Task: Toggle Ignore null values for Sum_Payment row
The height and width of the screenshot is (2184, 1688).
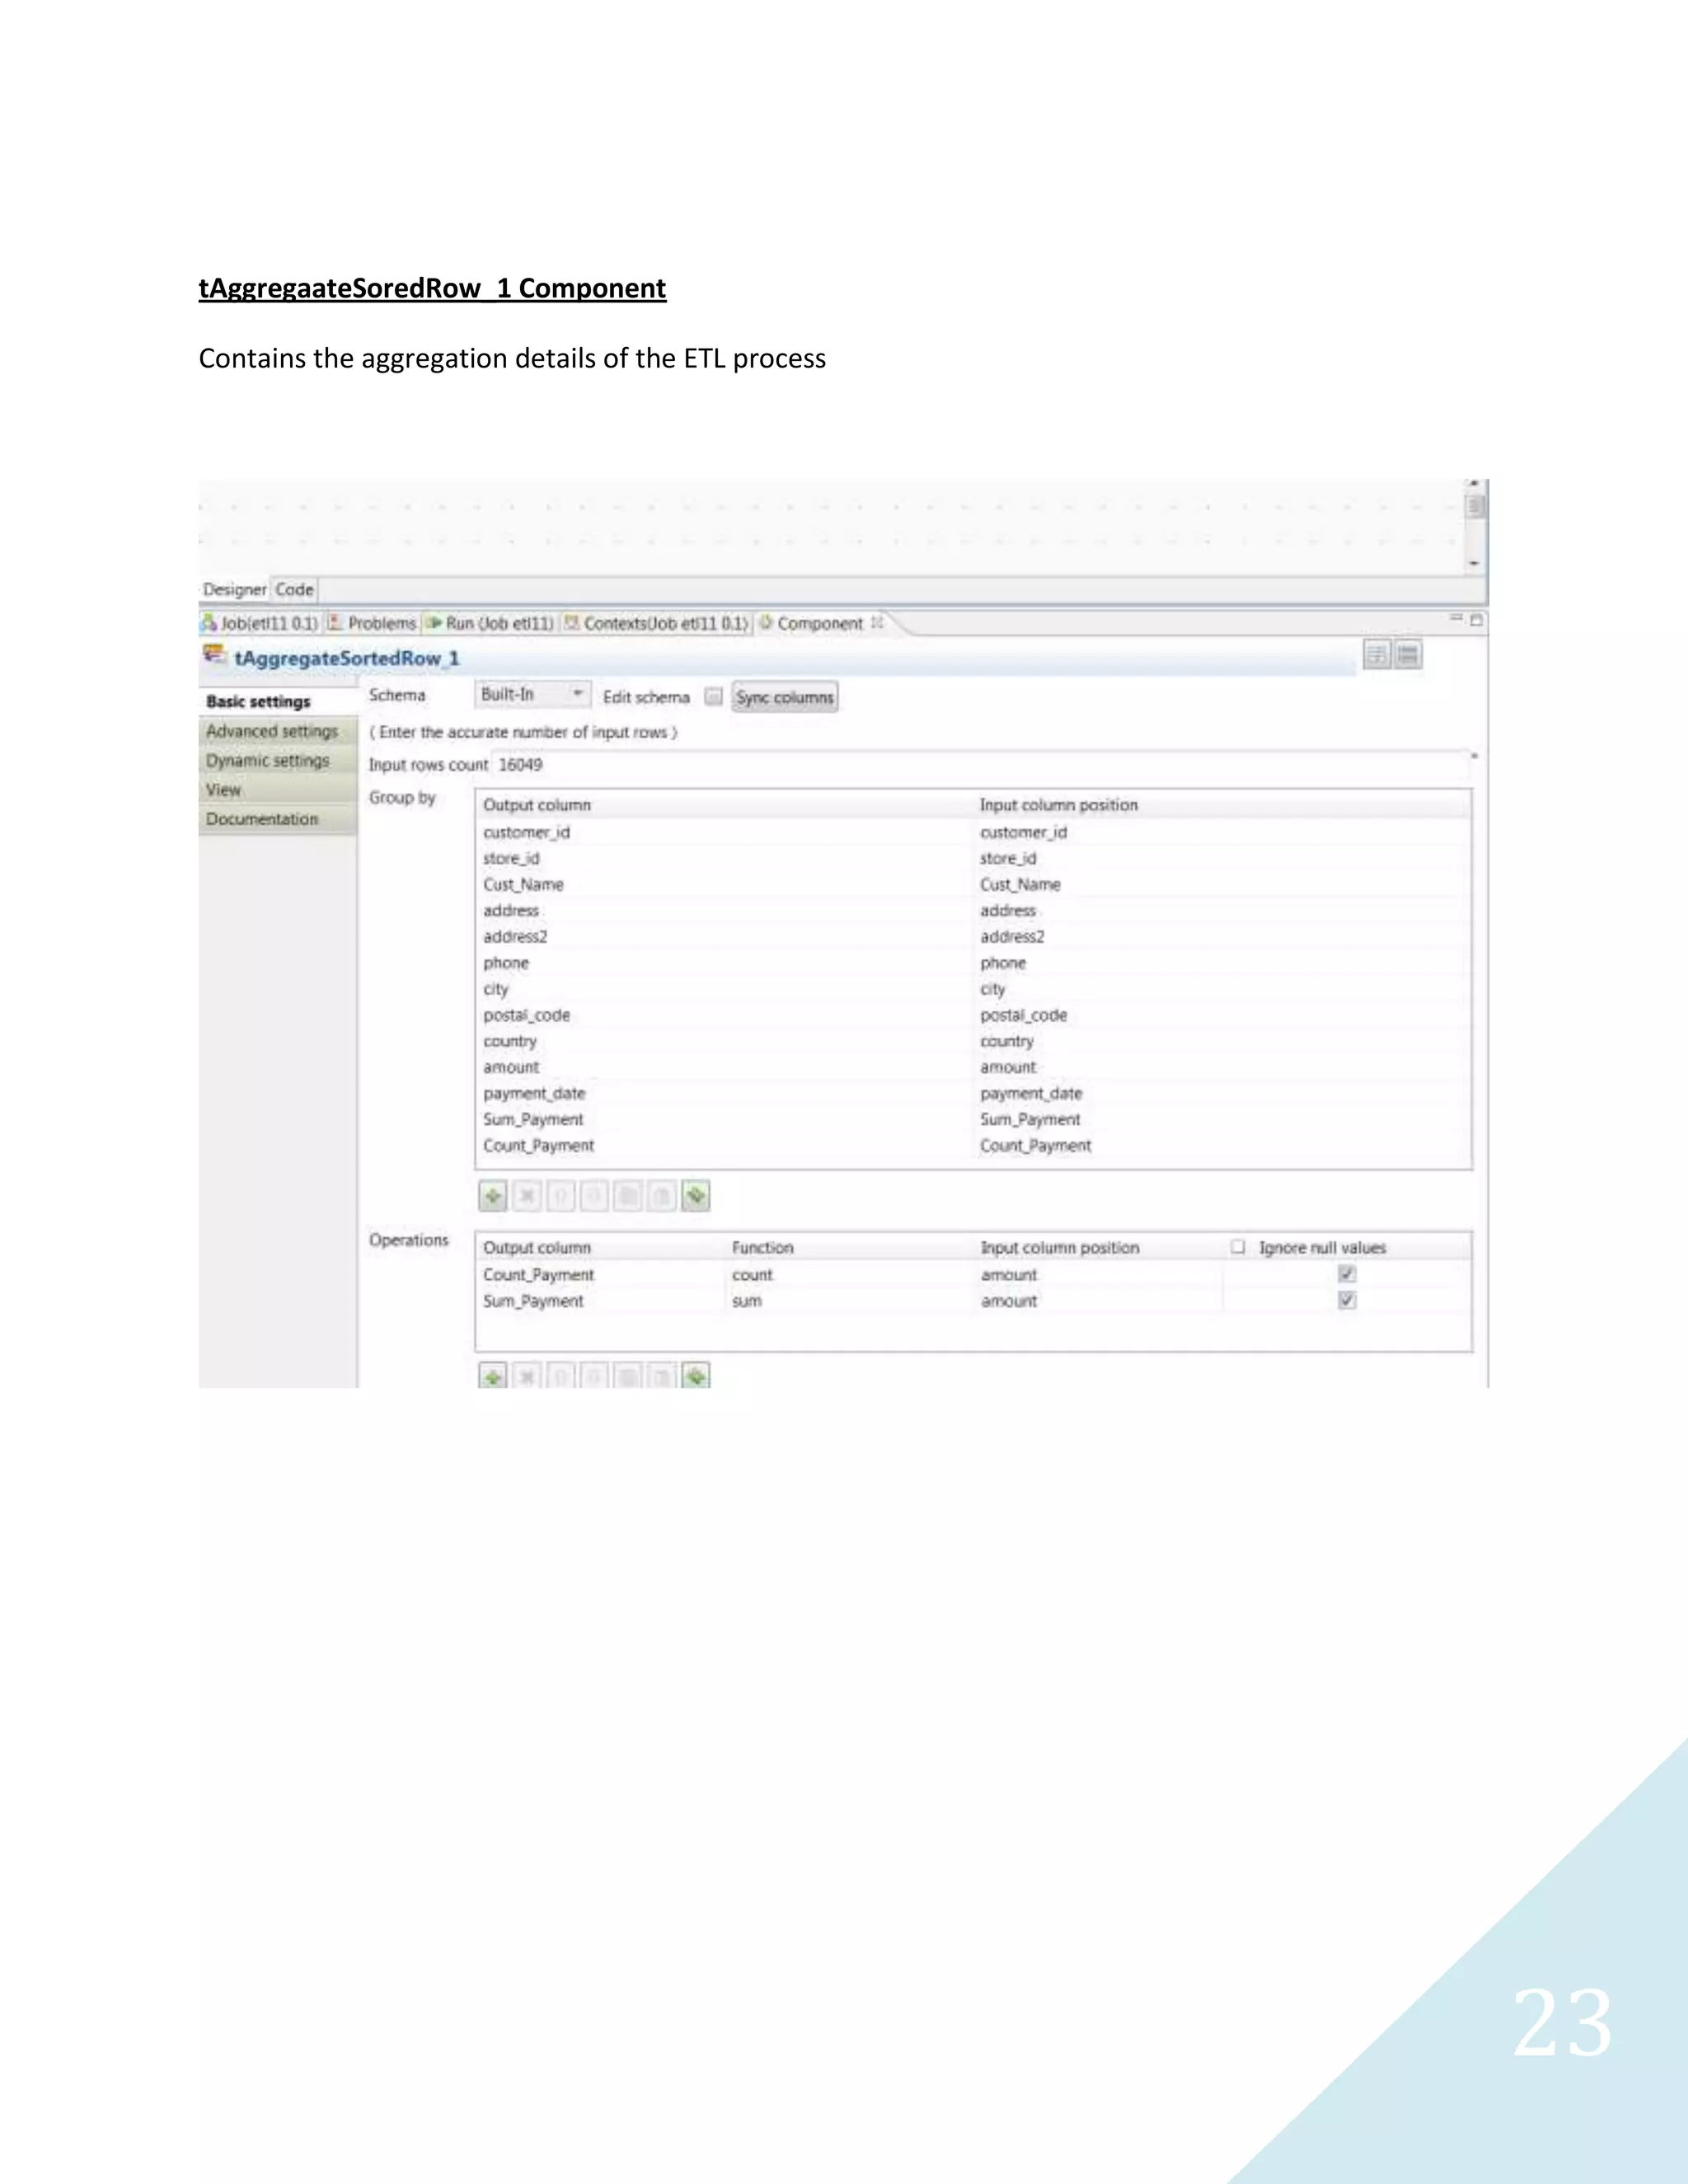Action: (1347, 1300)
